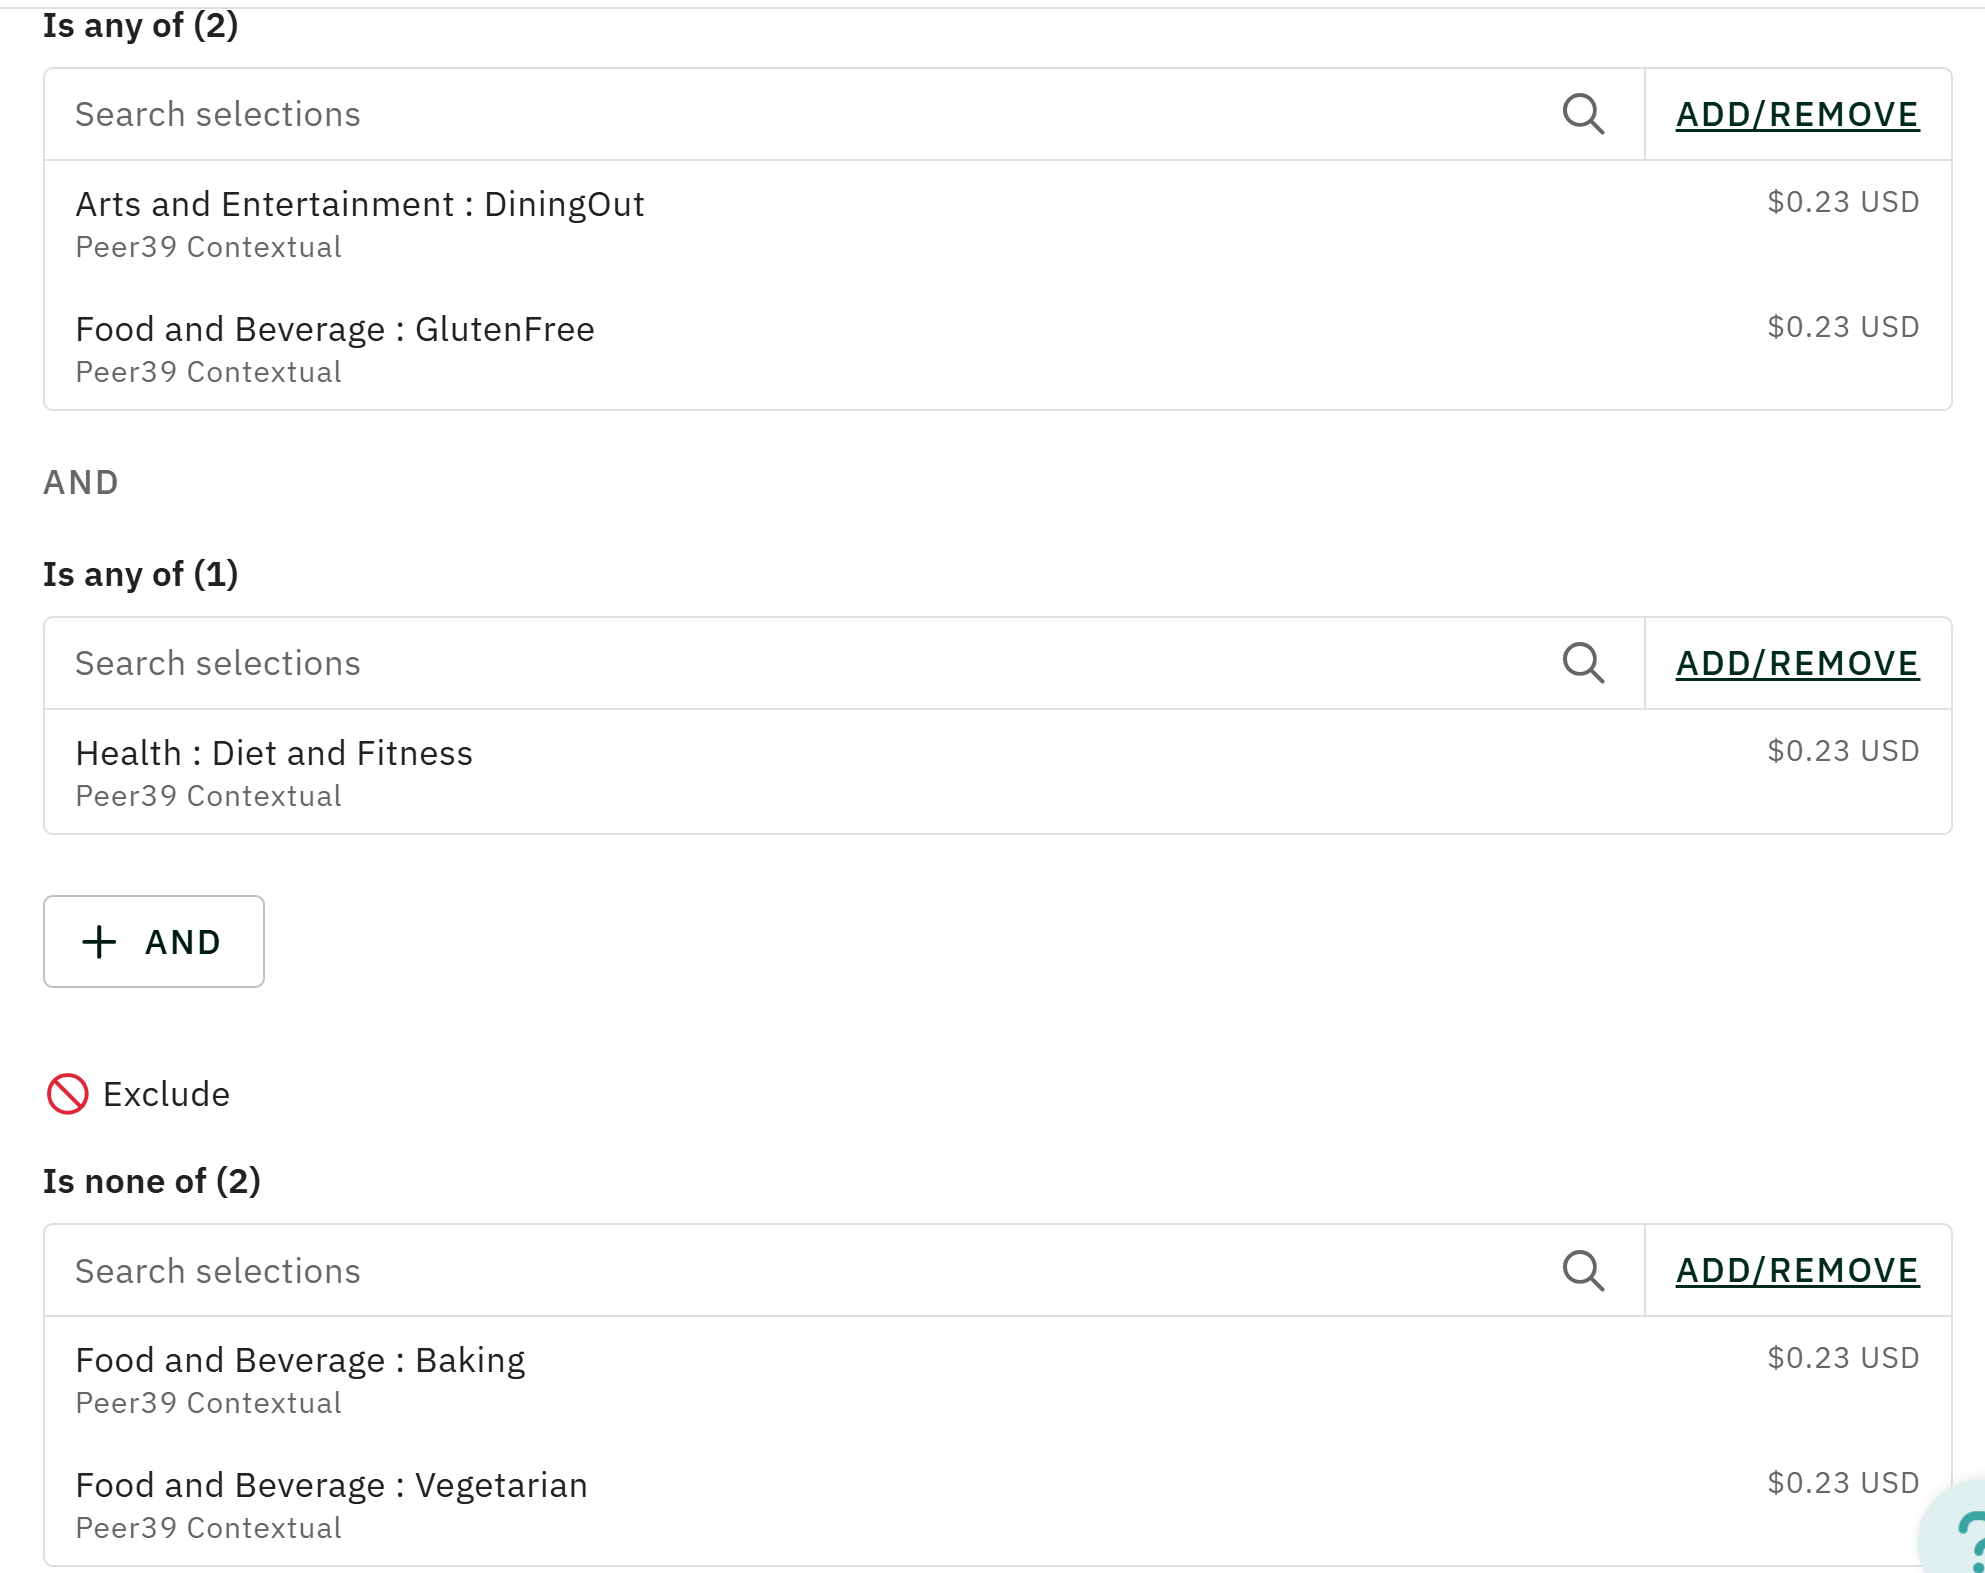Click the Exclude section label
The image size is (1985, 1573).
point(166,1095)
